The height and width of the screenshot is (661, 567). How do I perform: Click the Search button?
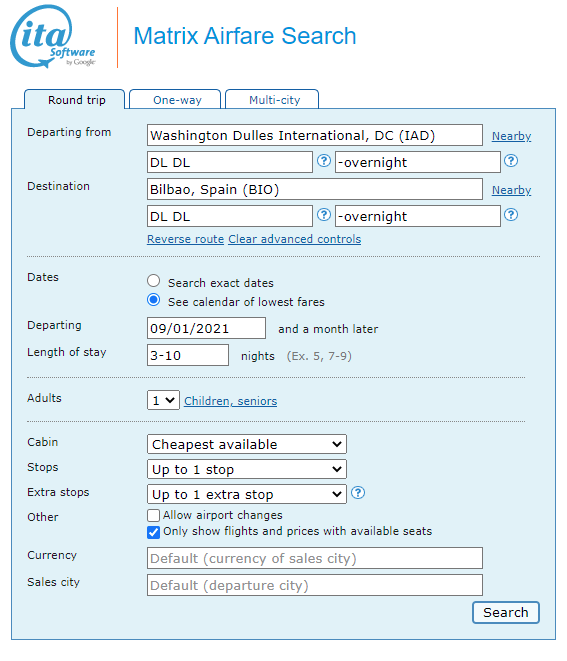click(505, 612)
